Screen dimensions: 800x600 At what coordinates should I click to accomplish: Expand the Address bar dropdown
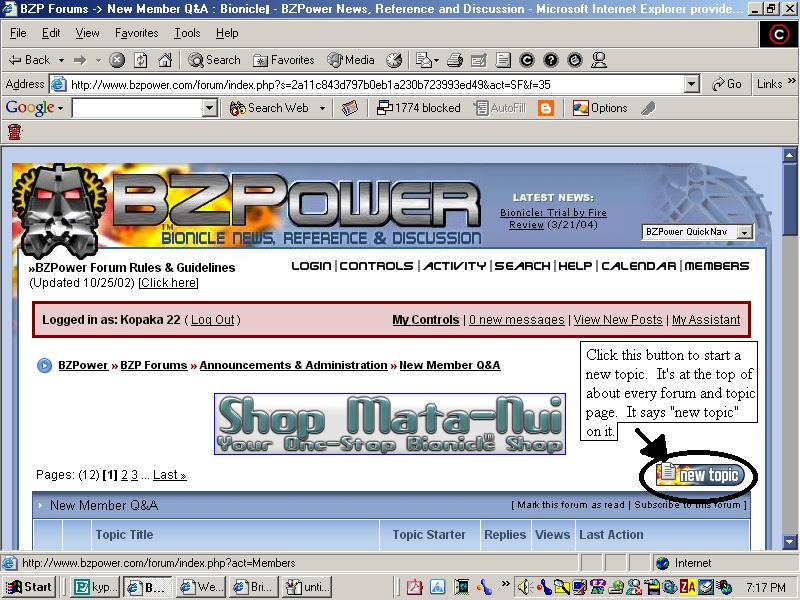(691, 84)
